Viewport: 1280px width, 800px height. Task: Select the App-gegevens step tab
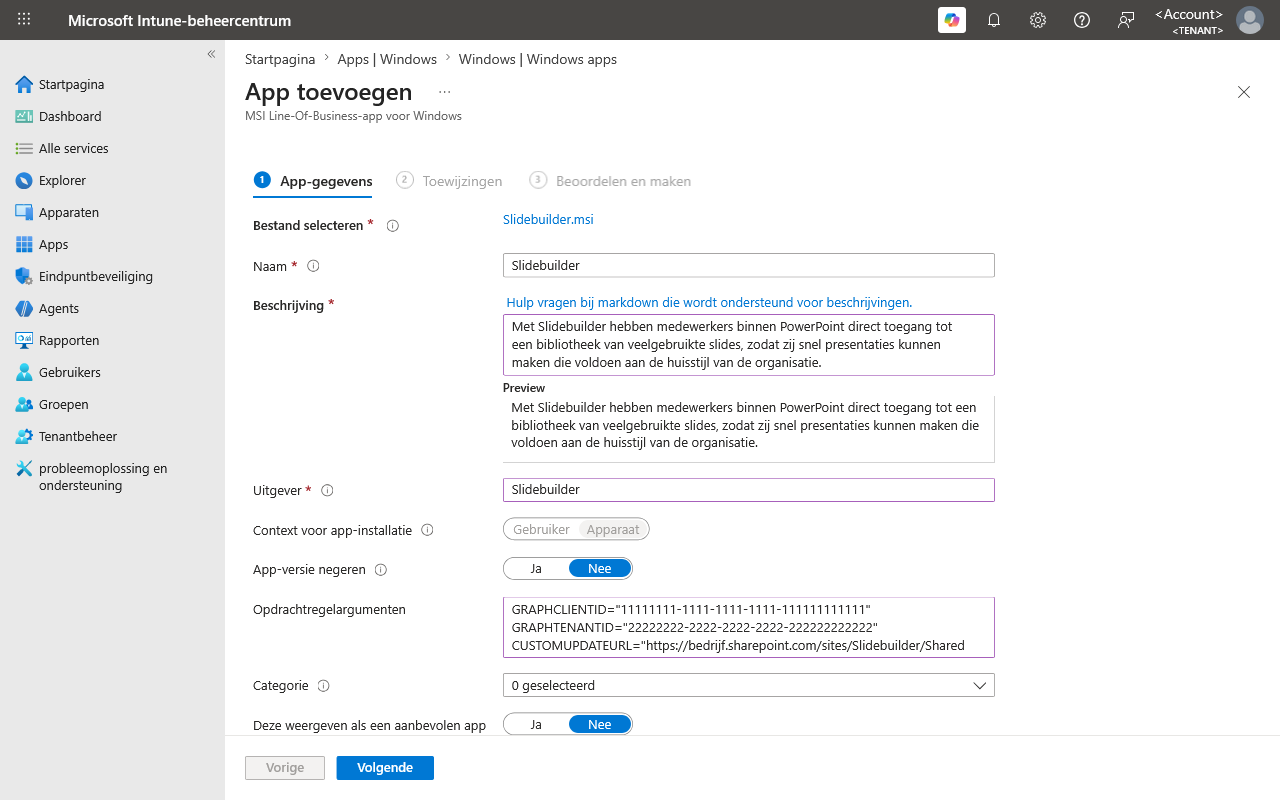point(313,181)
